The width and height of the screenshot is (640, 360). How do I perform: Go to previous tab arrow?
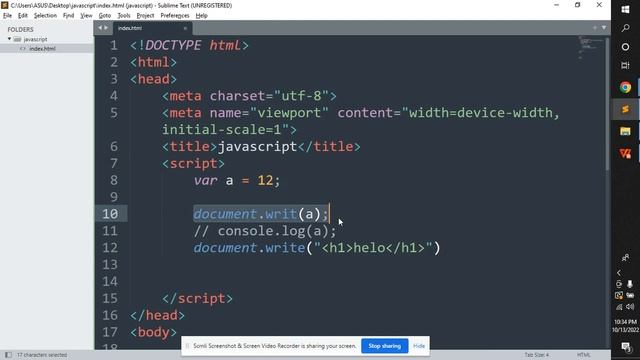pos(100,28)
